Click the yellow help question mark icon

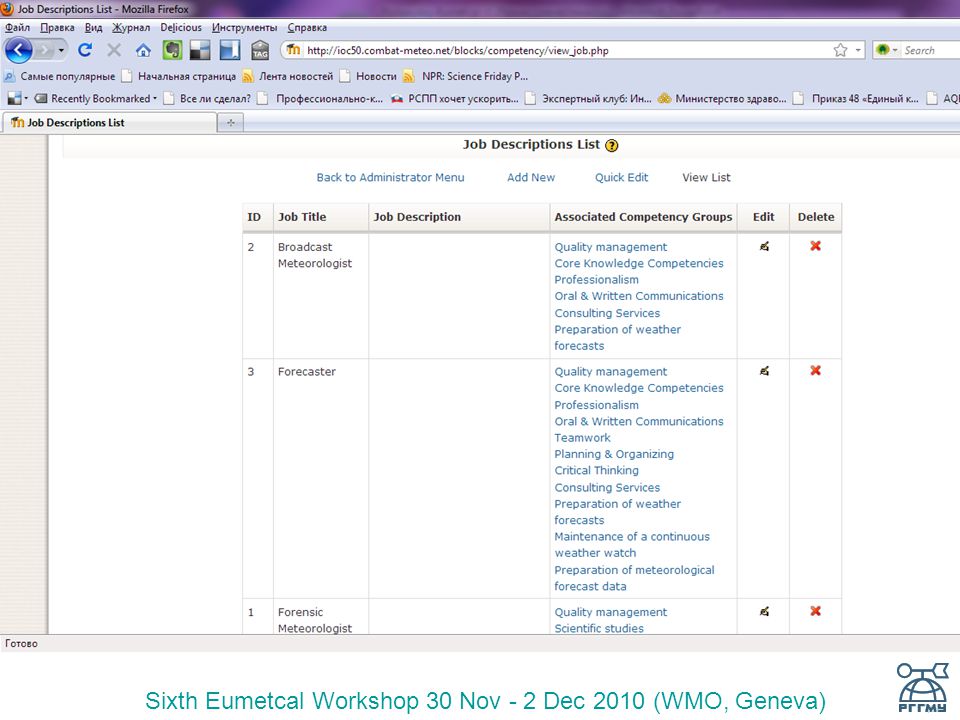612,146
